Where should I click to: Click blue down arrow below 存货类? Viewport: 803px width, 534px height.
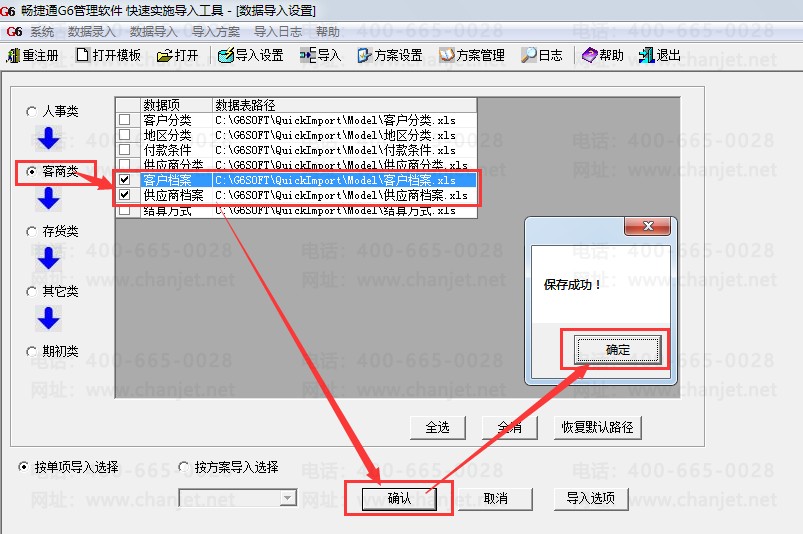click(49, 259)
